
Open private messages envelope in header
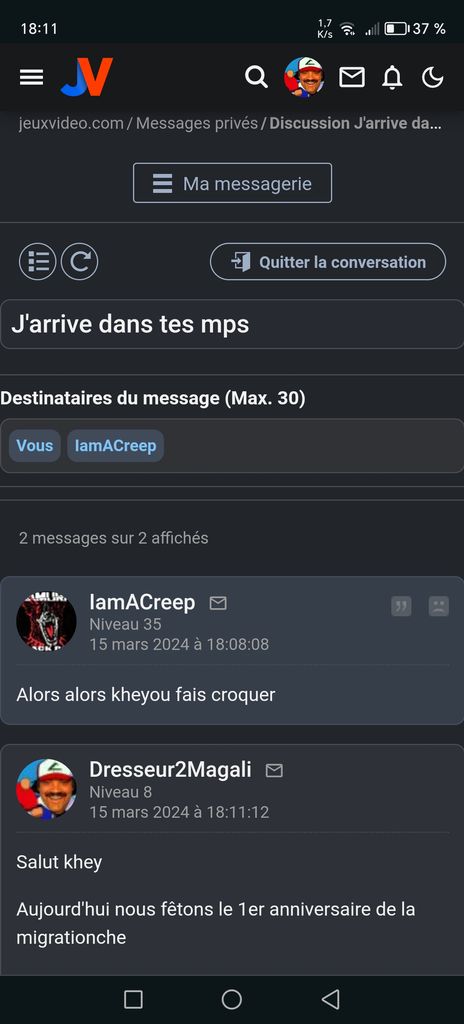click(x=352, y=78)
